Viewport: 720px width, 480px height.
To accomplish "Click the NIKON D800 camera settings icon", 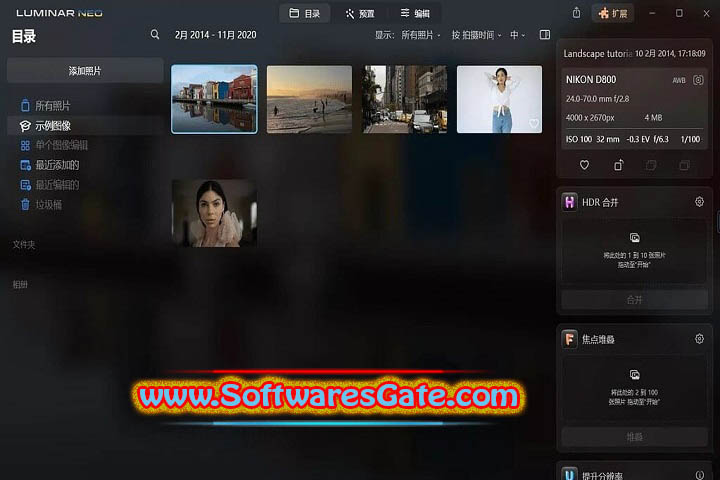I will point(698,80).
